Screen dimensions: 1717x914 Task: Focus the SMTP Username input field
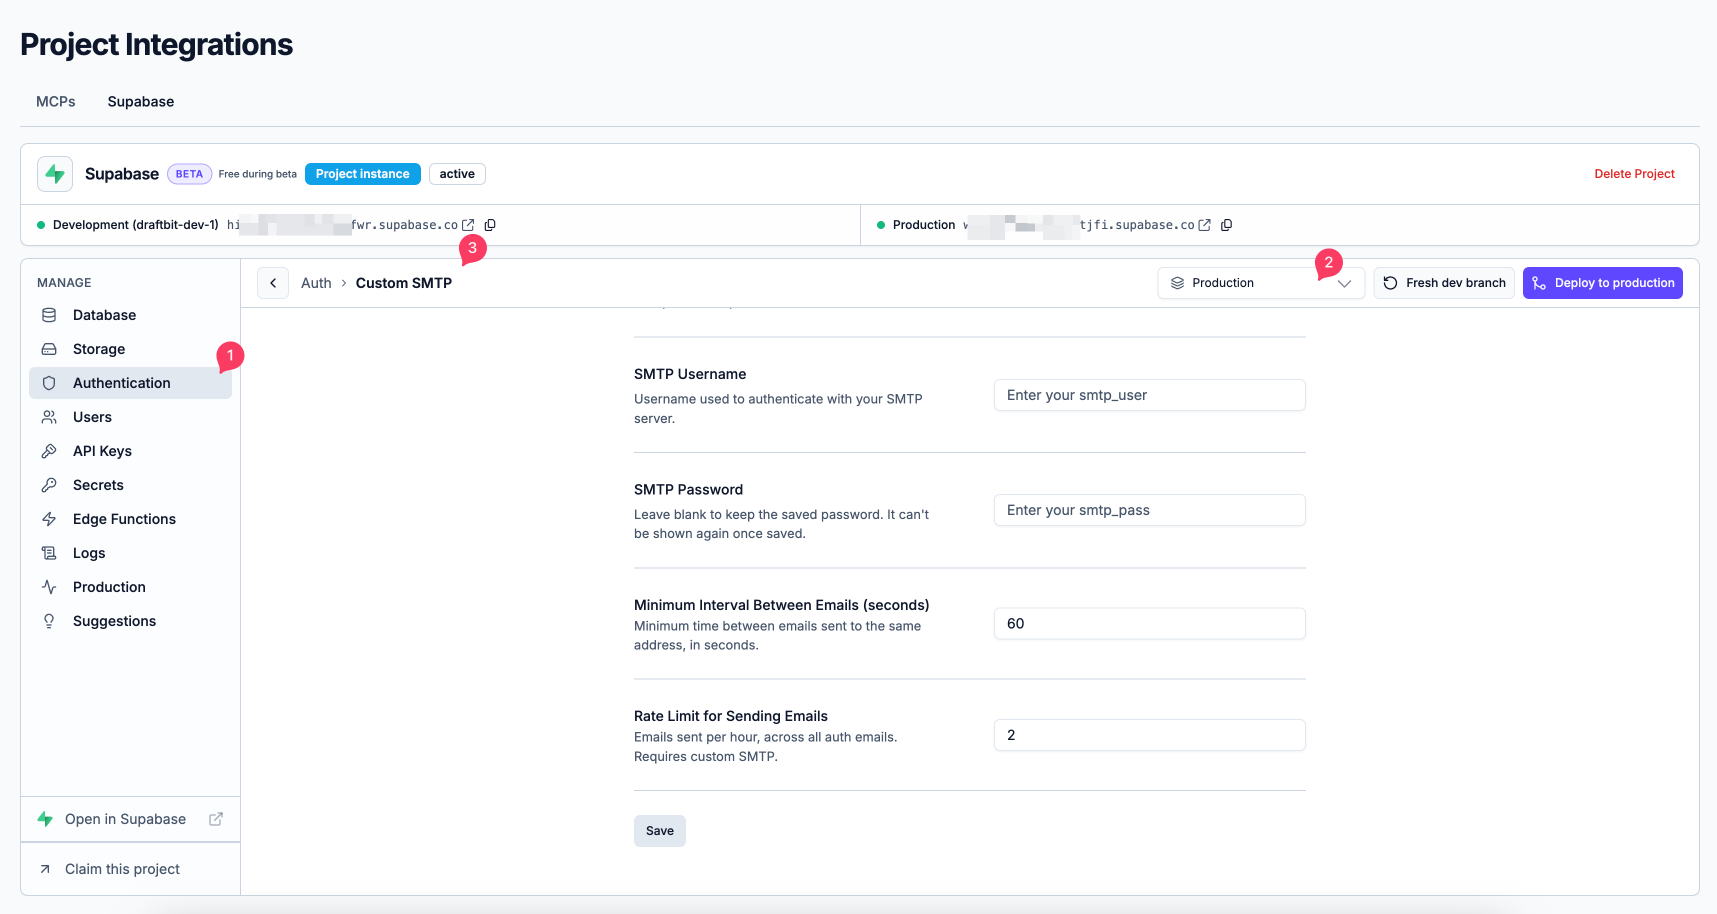tap(1150, 395)
